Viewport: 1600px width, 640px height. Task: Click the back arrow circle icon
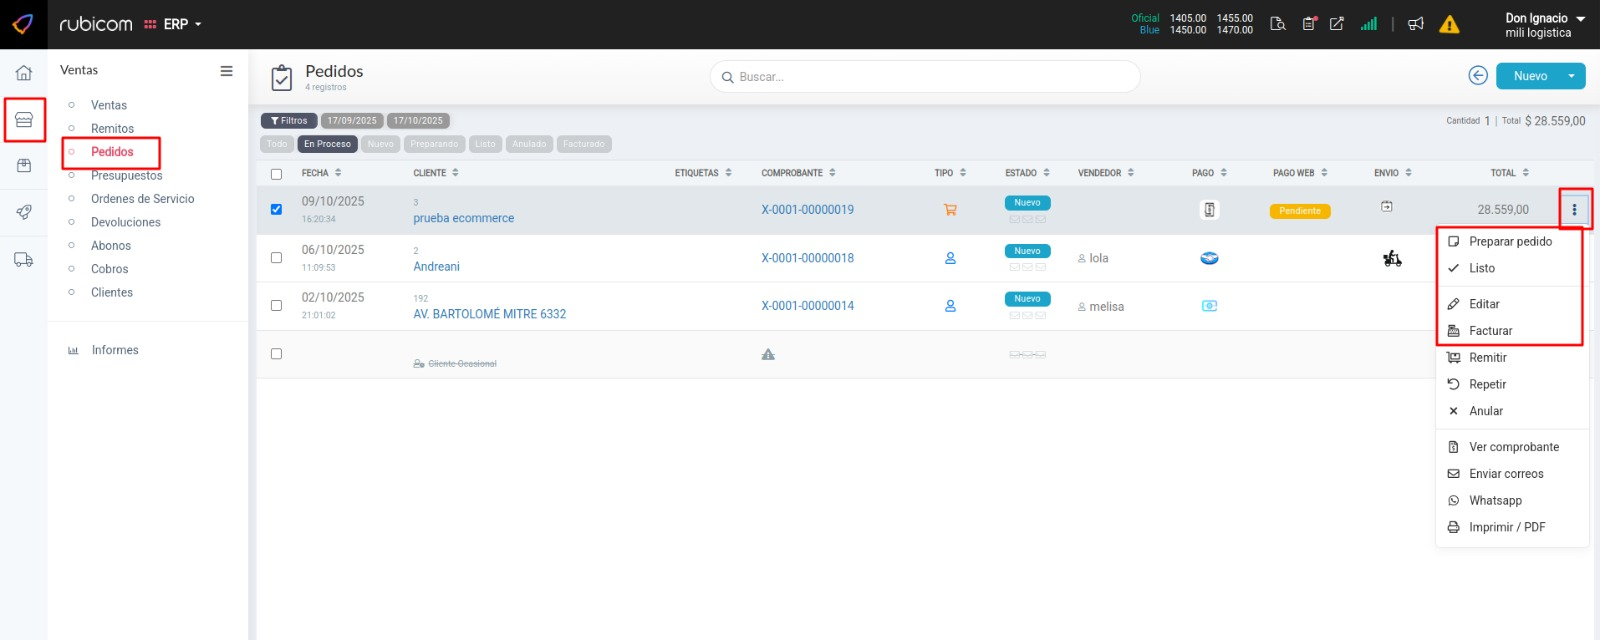pos(1478,76)
